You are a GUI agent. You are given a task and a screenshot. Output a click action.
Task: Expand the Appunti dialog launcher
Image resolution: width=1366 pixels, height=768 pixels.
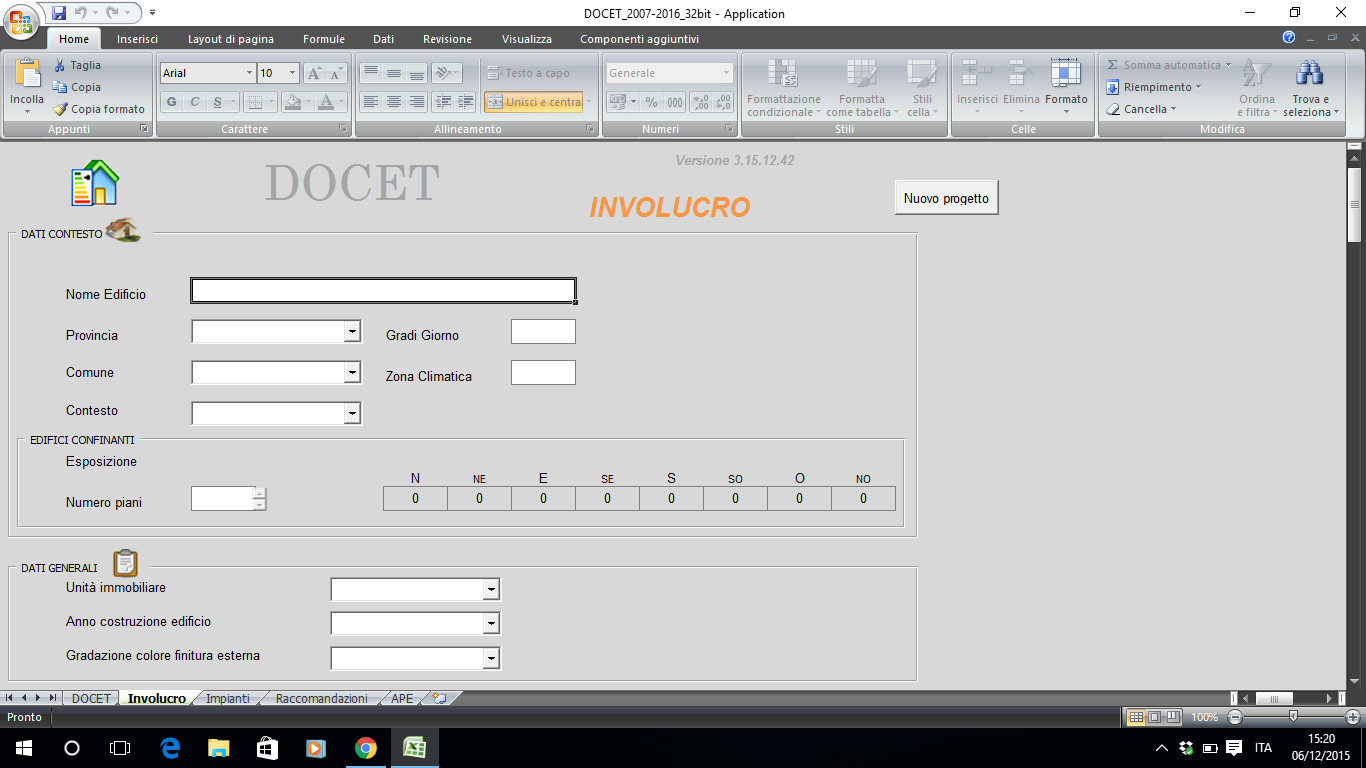pos(144,129)
